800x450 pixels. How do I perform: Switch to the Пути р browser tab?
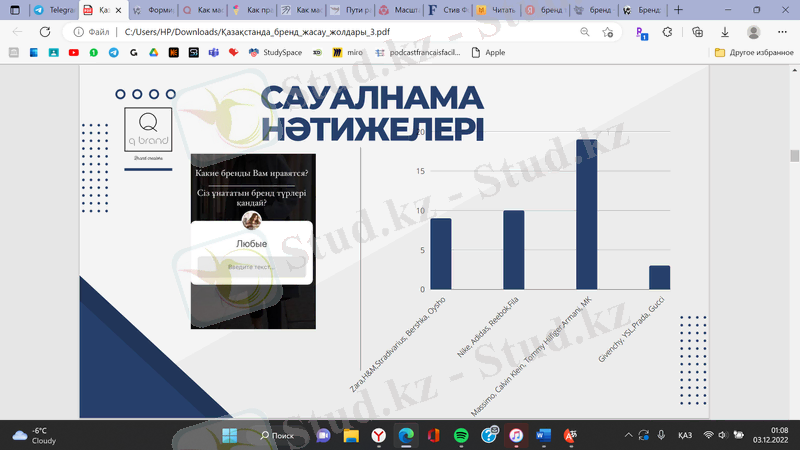pyautogui.click(x=351, y=10)
